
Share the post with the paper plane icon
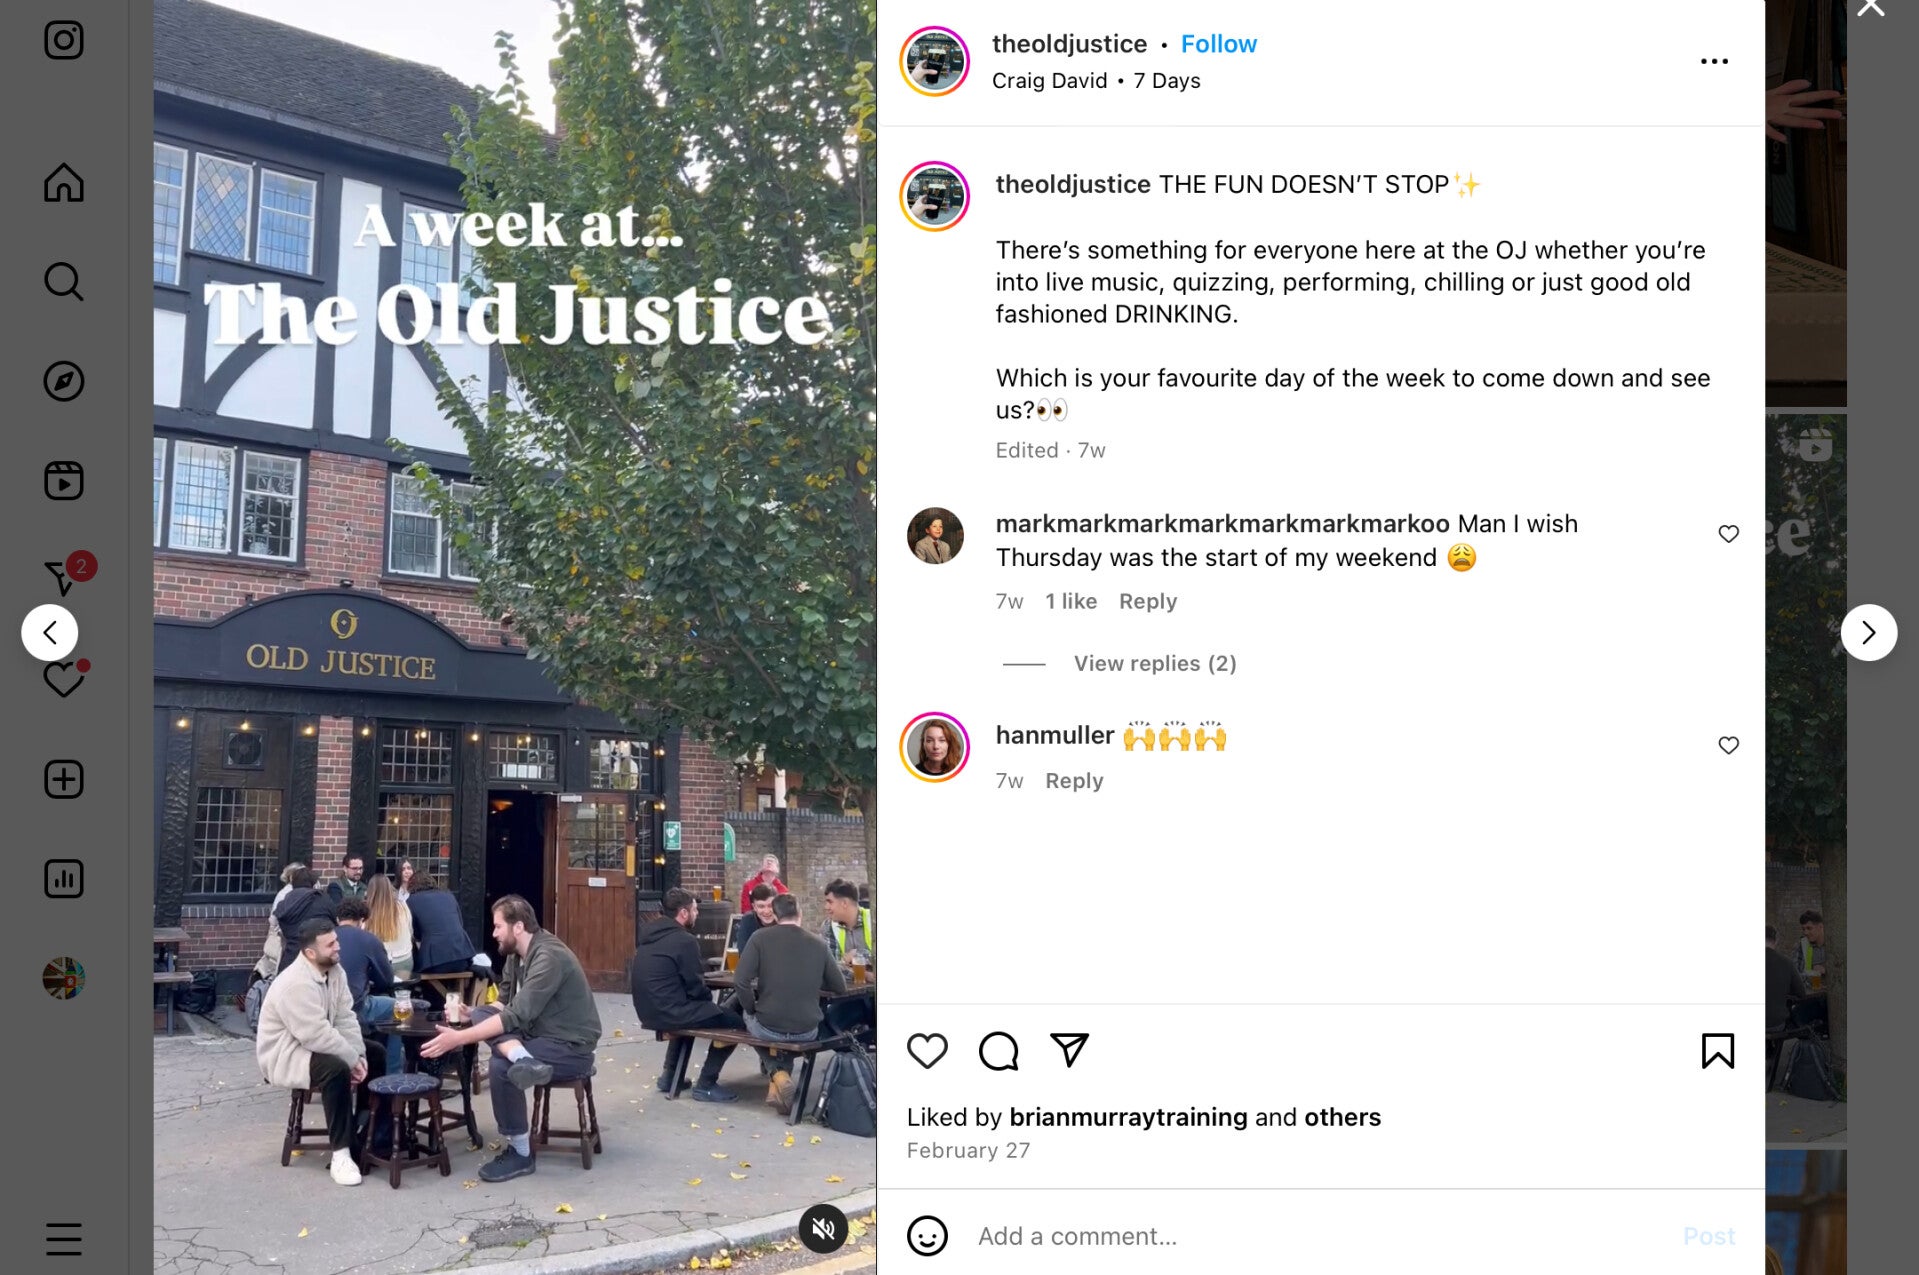pyautogui.click(x=1069, y=1050)
